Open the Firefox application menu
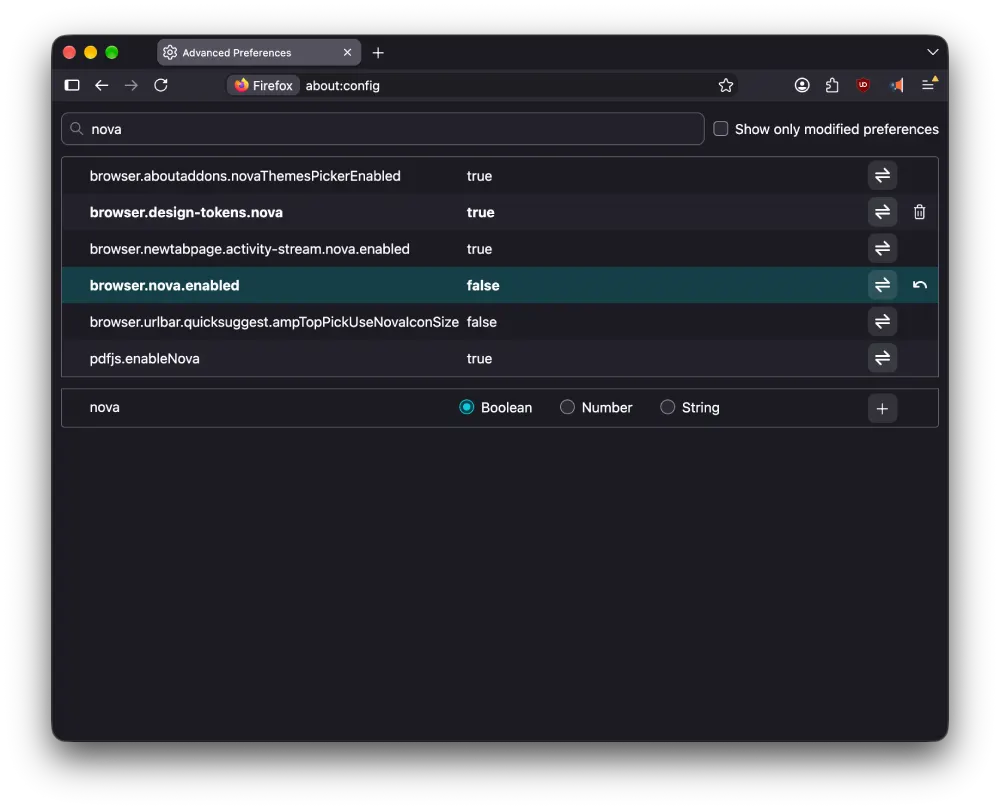Screen dimensions: 1000x810 [929, 84]
